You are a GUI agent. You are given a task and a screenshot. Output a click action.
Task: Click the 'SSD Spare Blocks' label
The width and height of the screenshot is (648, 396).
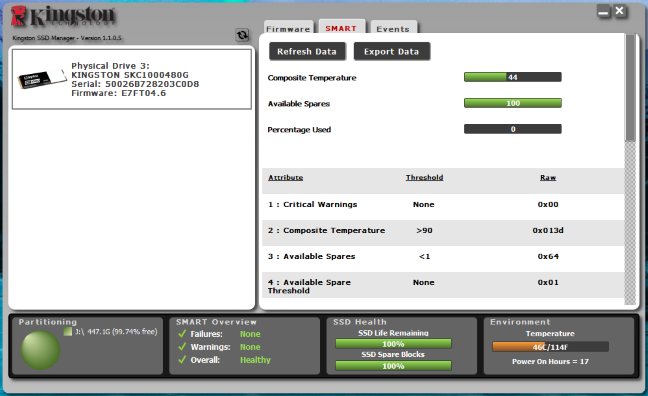pos(393,354)
